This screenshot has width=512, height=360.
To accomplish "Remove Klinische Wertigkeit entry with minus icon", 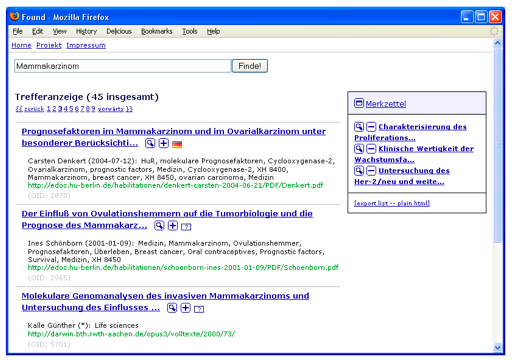I will pos(371,149).
